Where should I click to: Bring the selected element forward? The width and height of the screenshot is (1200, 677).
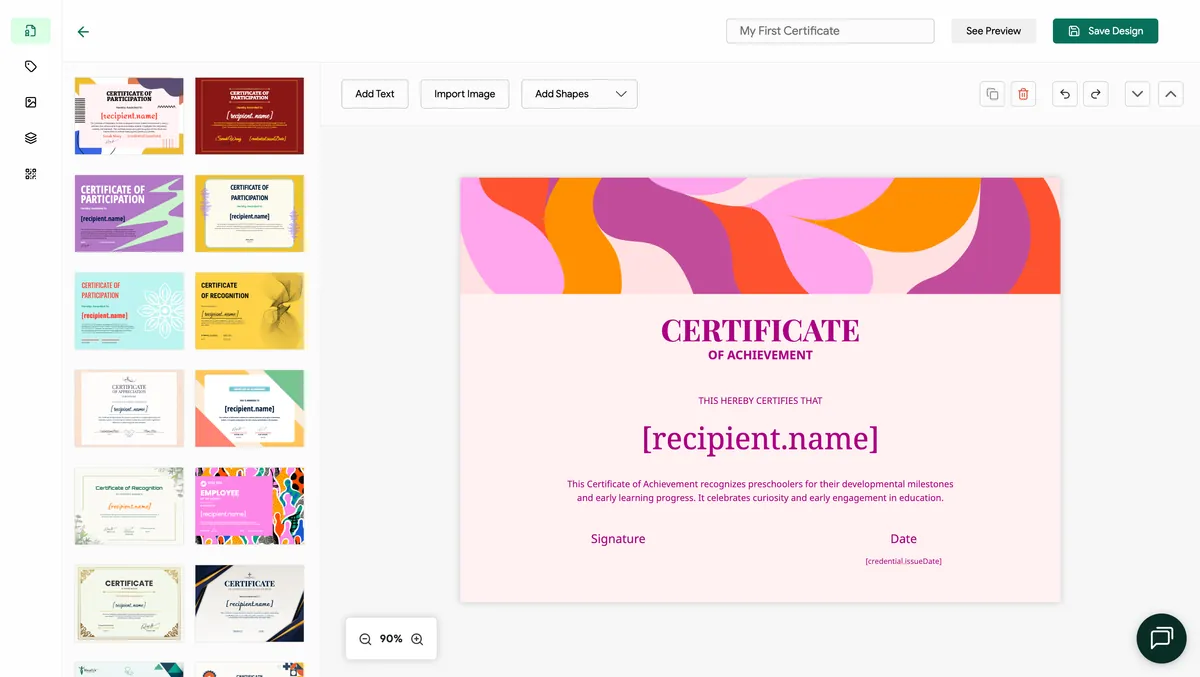pos(1170,93)
